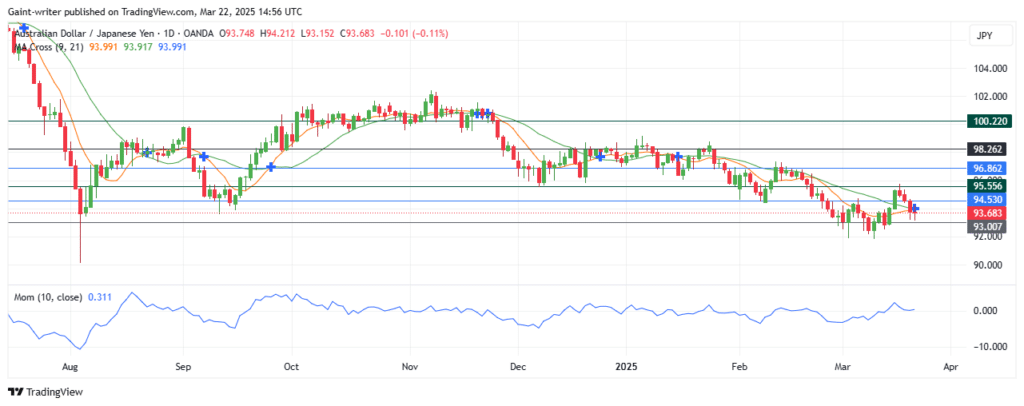1024x406 pixels.
Task: Click the open value O93.748 in header
Action: tap(235, 33)
